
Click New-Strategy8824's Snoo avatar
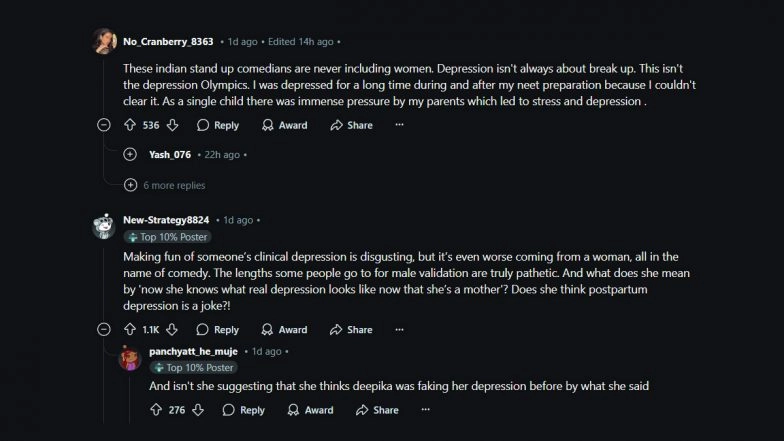coord(104,226)
